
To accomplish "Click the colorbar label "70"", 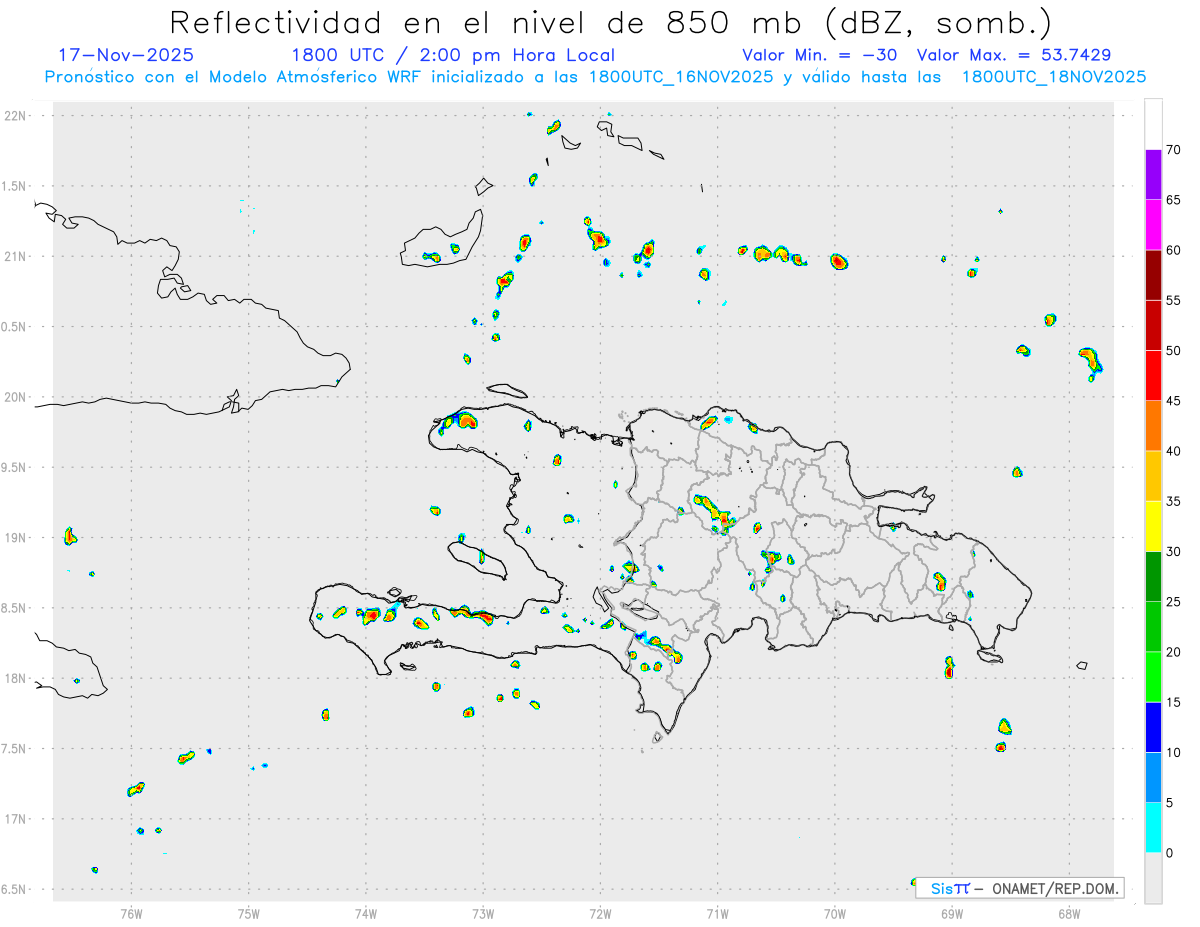I will (1174, 150).
